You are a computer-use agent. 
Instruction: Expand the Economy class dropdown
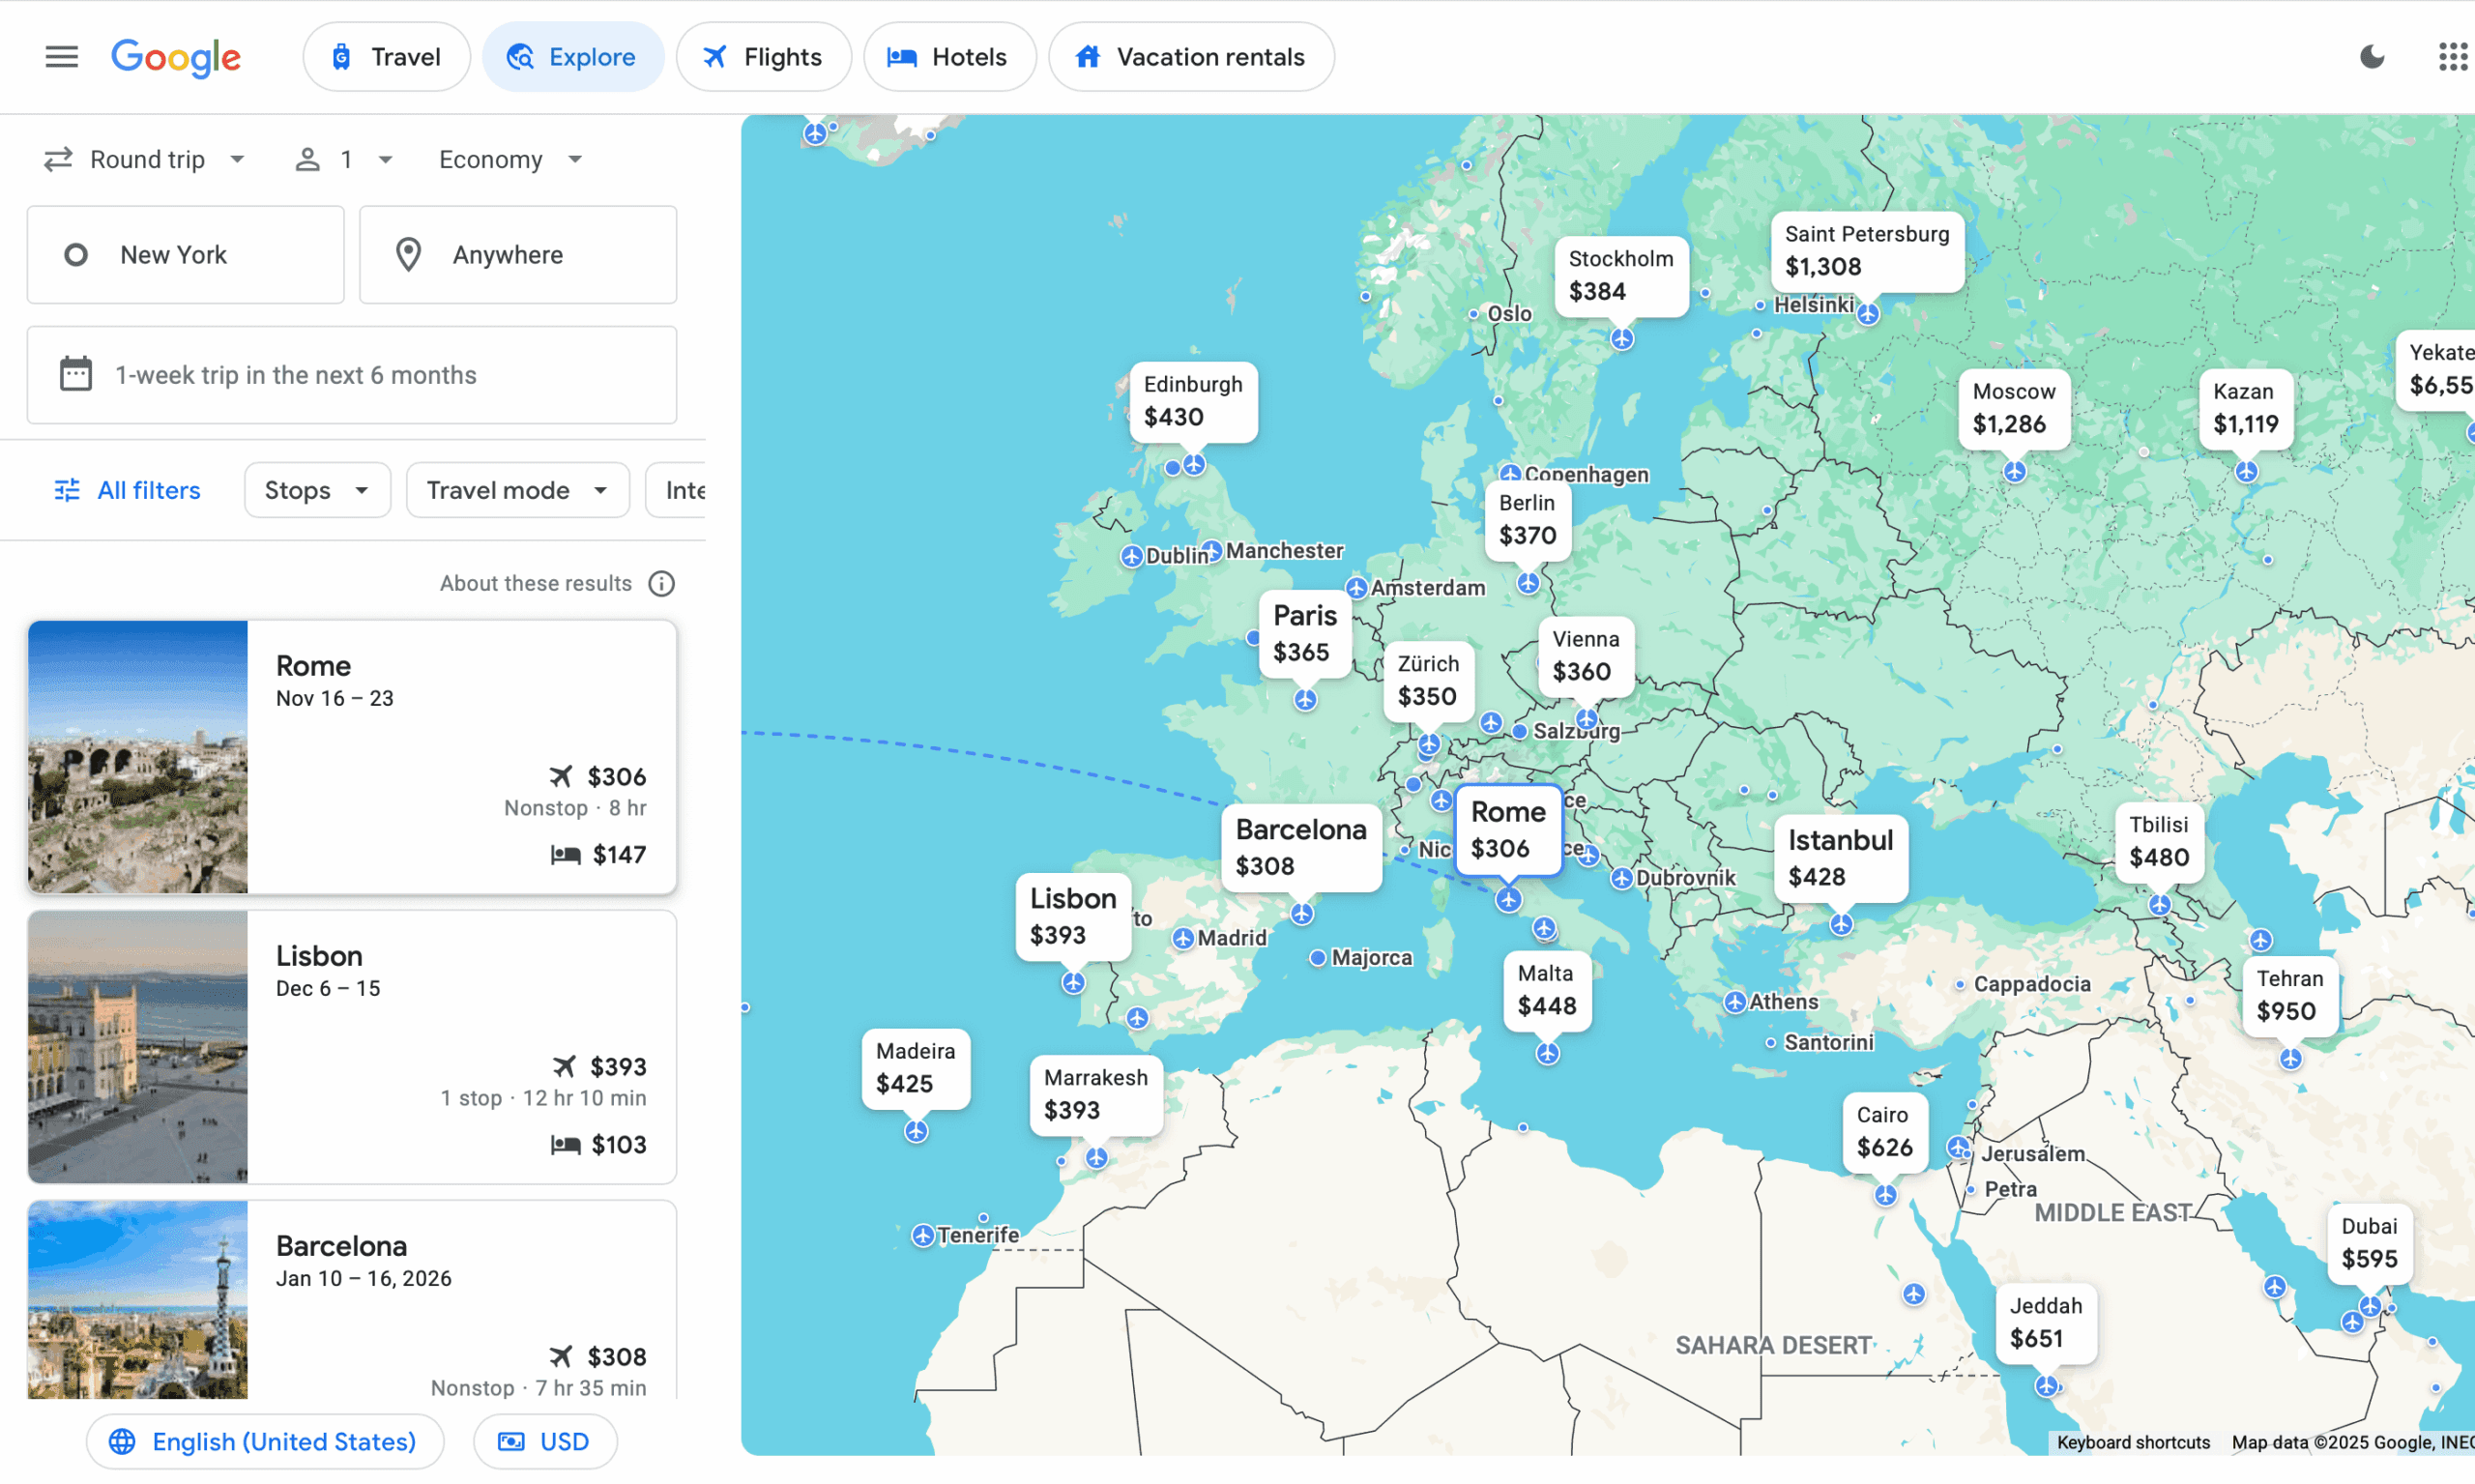(511, 159)
